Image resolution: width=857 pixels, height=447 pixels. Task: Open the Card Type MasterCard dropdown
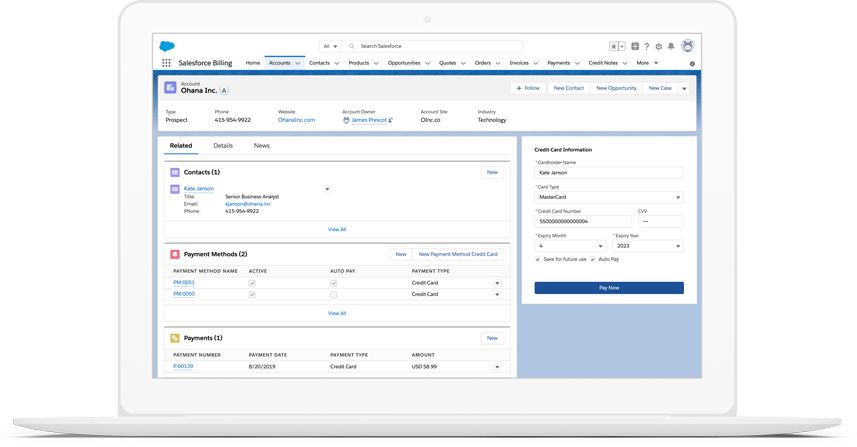click(x=609, y=197)
